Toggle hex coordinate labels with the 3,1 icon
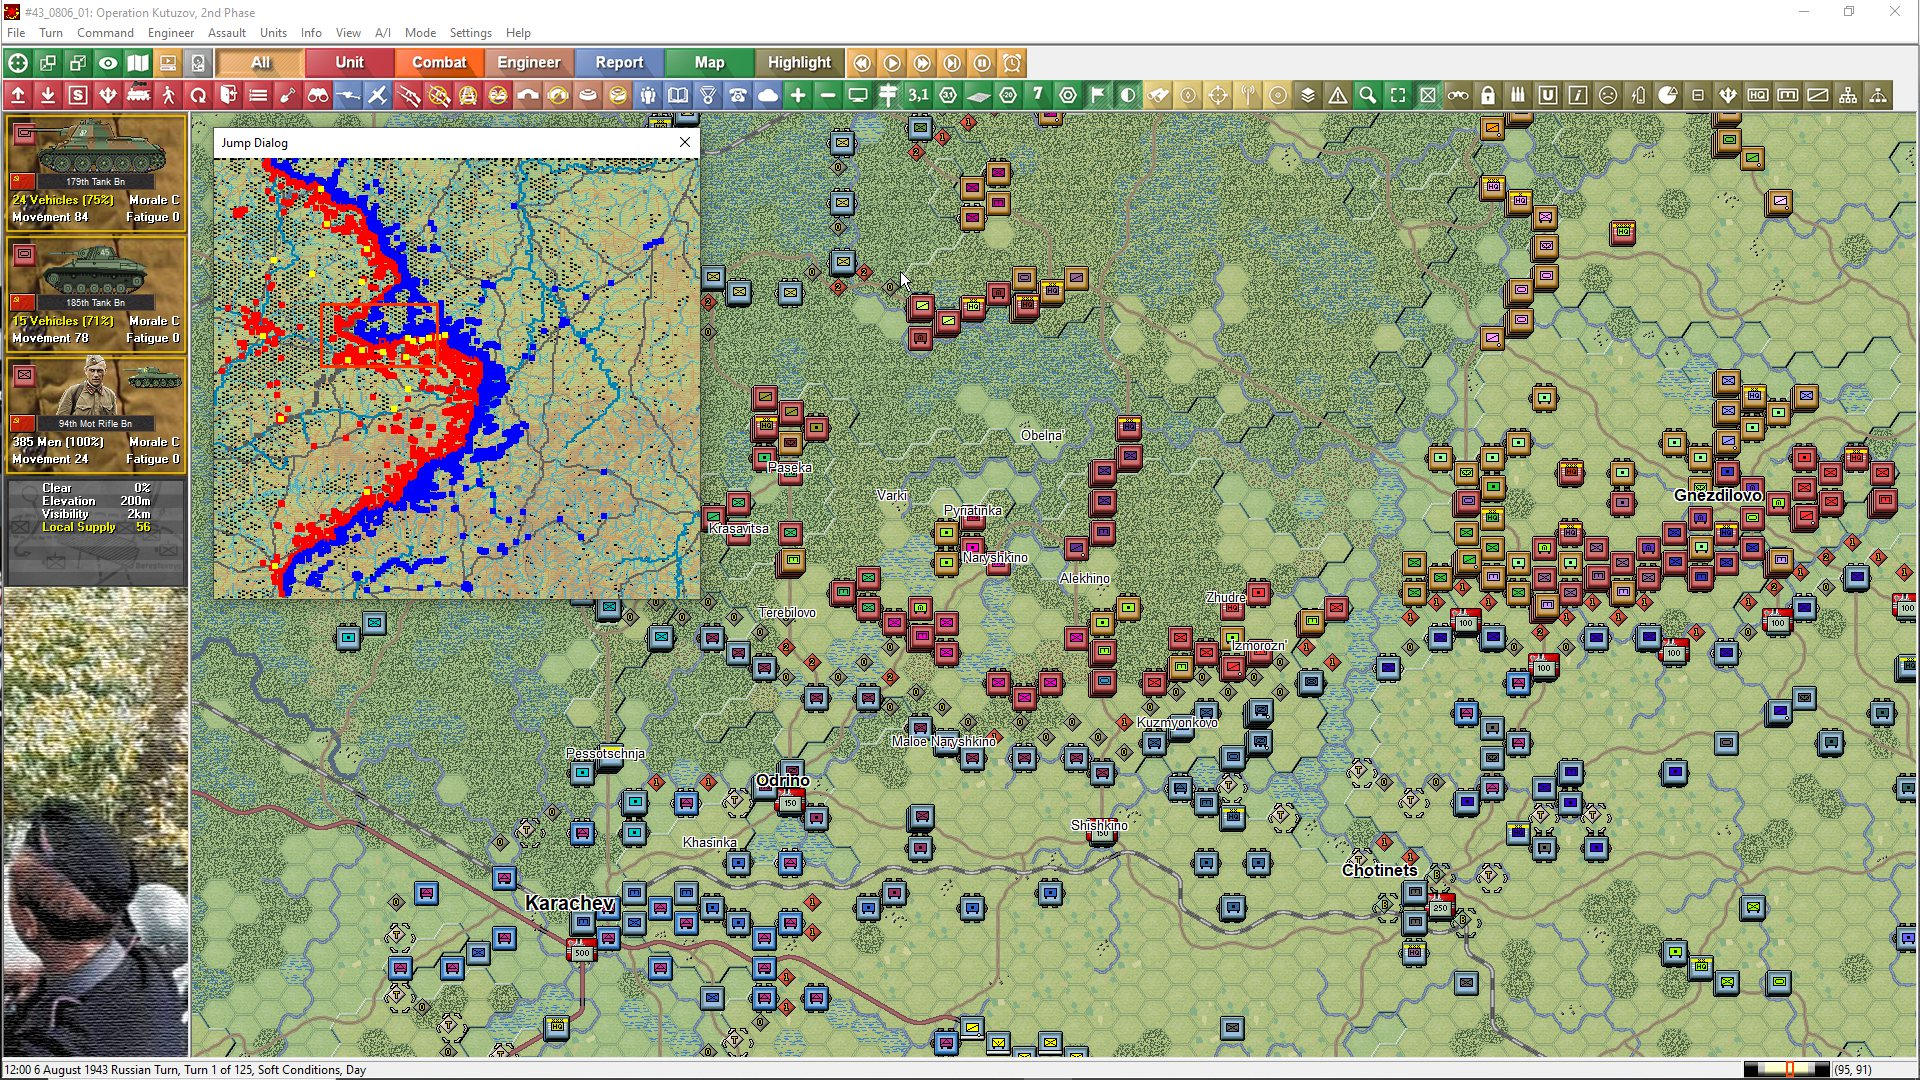This screenshot has height=1080, width=1920. pos(918,95)
